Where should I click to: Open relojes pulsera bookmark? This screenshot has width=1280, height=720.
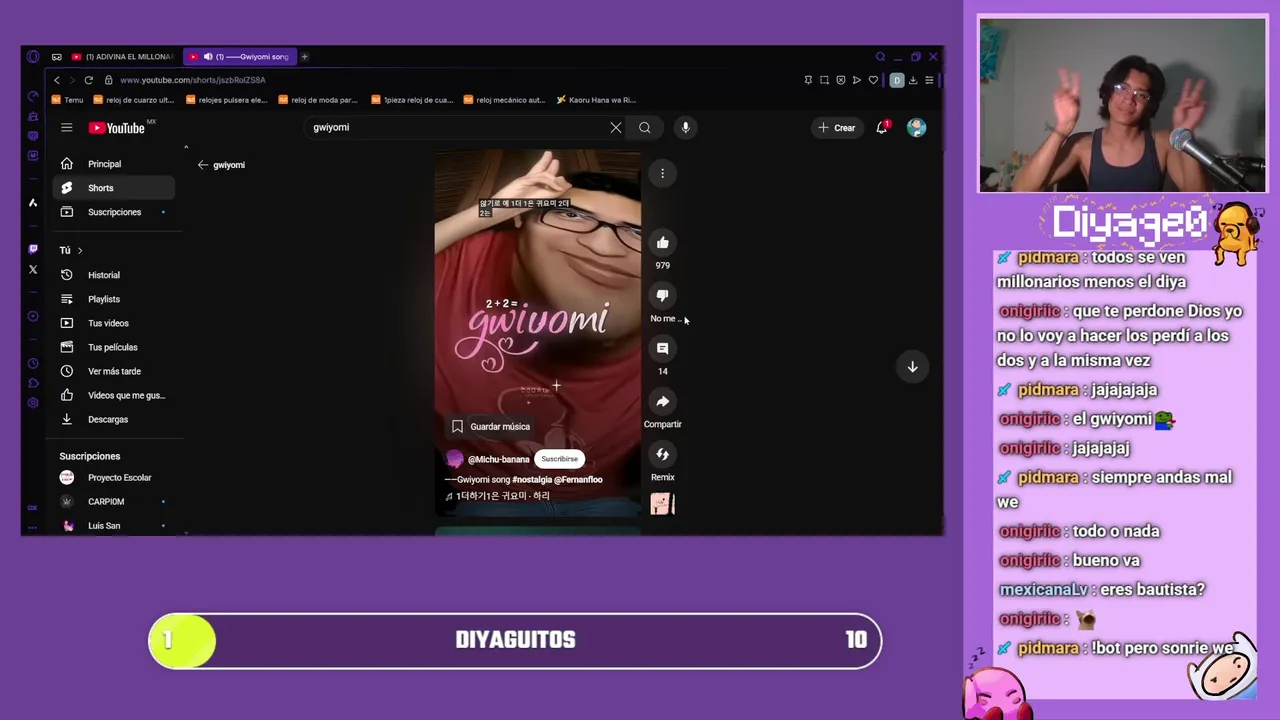(x=227, y=100)
